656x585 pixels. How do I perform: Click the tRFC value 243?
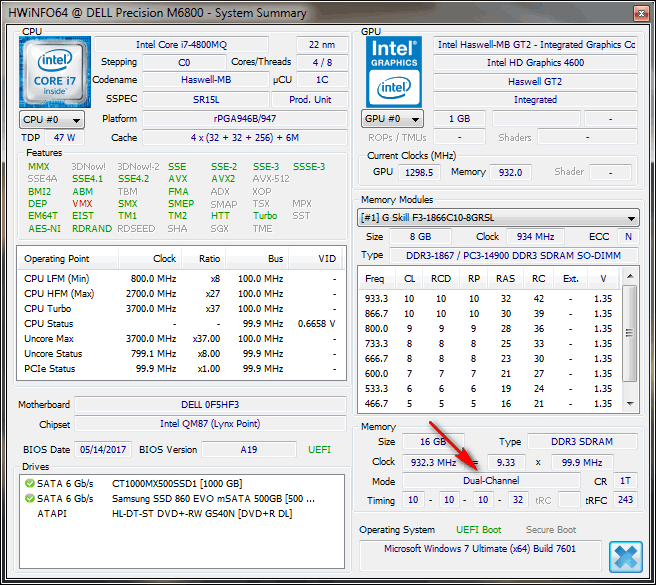625,500
